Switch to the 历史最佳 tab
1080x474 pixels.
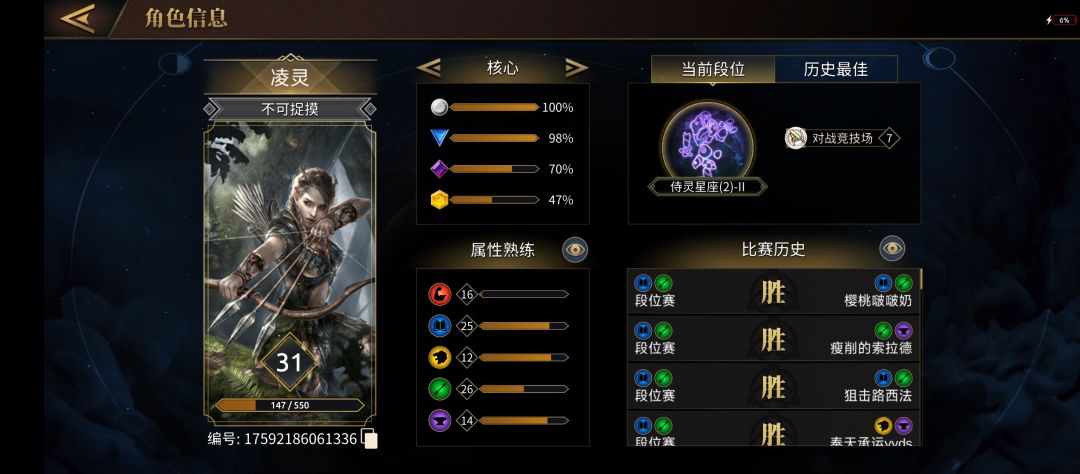click(836, 70)
